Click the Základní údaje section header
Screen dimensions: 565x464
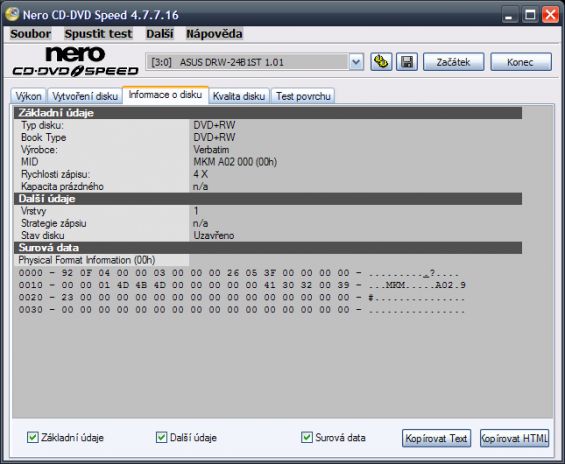tap(268, 113)
